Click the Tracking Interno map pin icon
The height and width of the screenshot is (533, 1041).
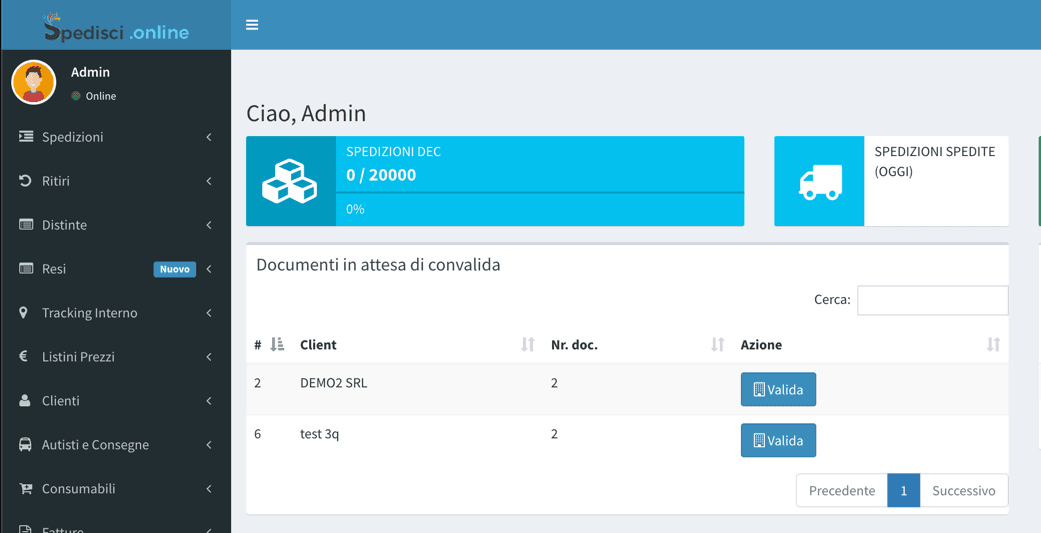[x=24, y=313]
